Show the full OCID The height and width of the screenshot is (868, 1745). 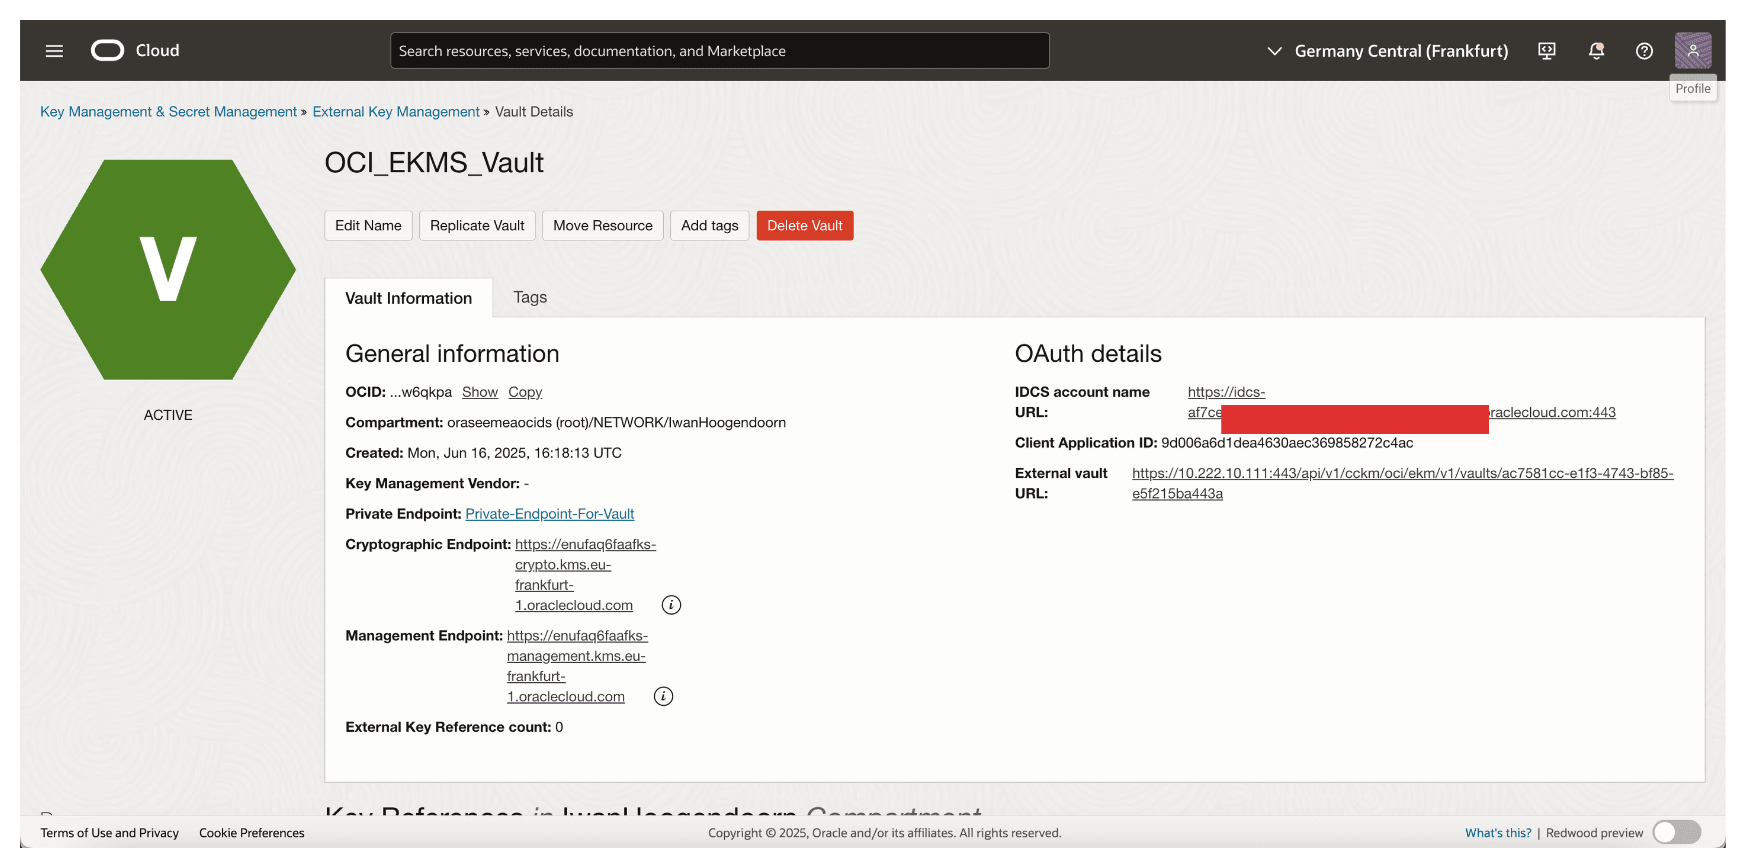coord(480,392)
